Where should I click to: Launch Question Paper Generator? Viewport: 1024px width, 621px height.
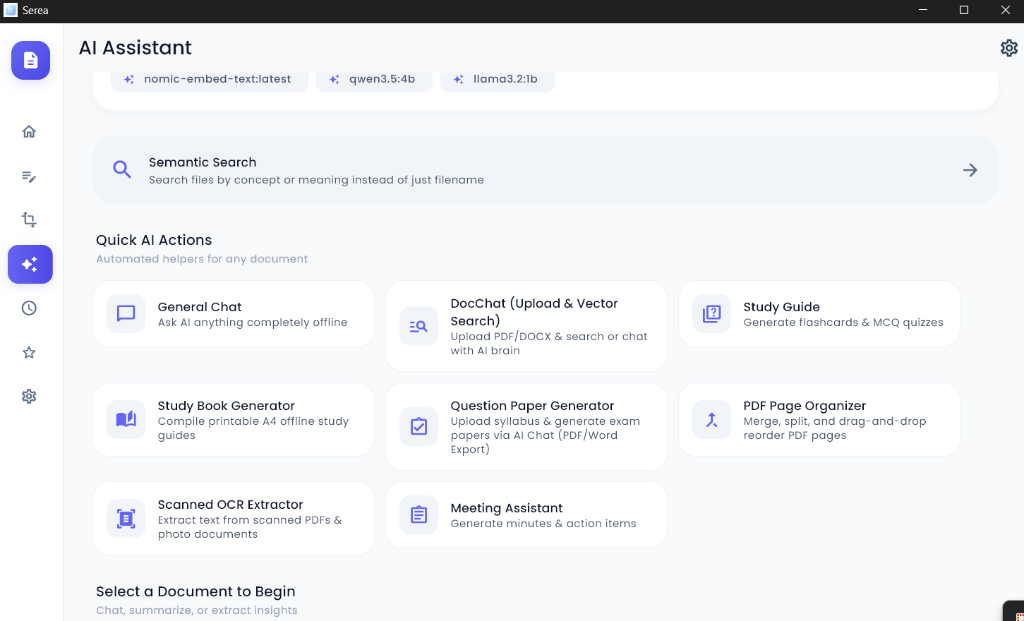[526, 426]
